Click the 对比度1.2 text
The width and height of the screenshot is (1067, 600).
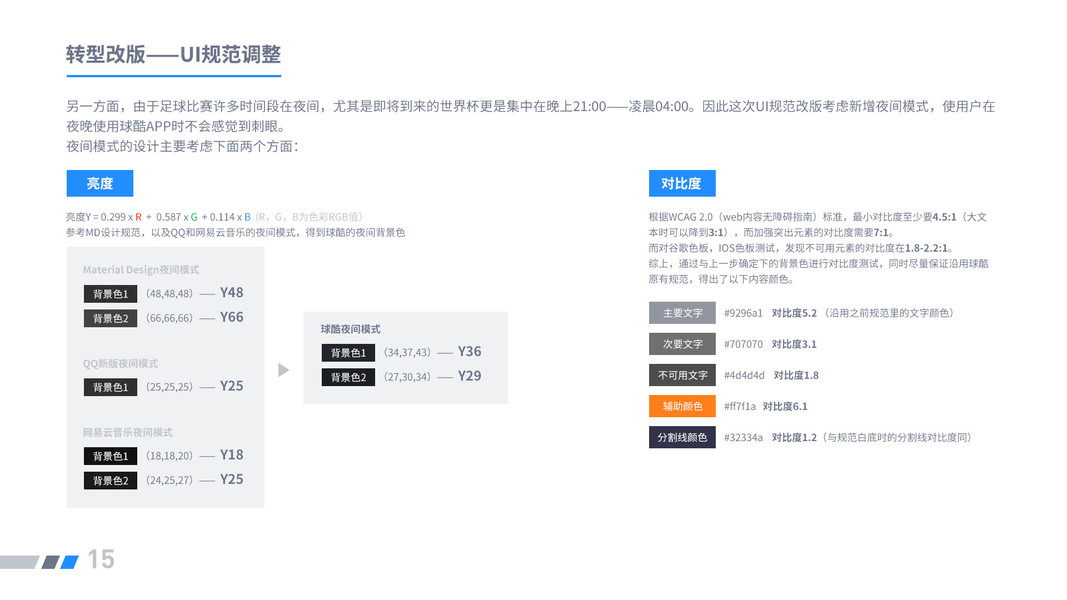tap(794, 437)
